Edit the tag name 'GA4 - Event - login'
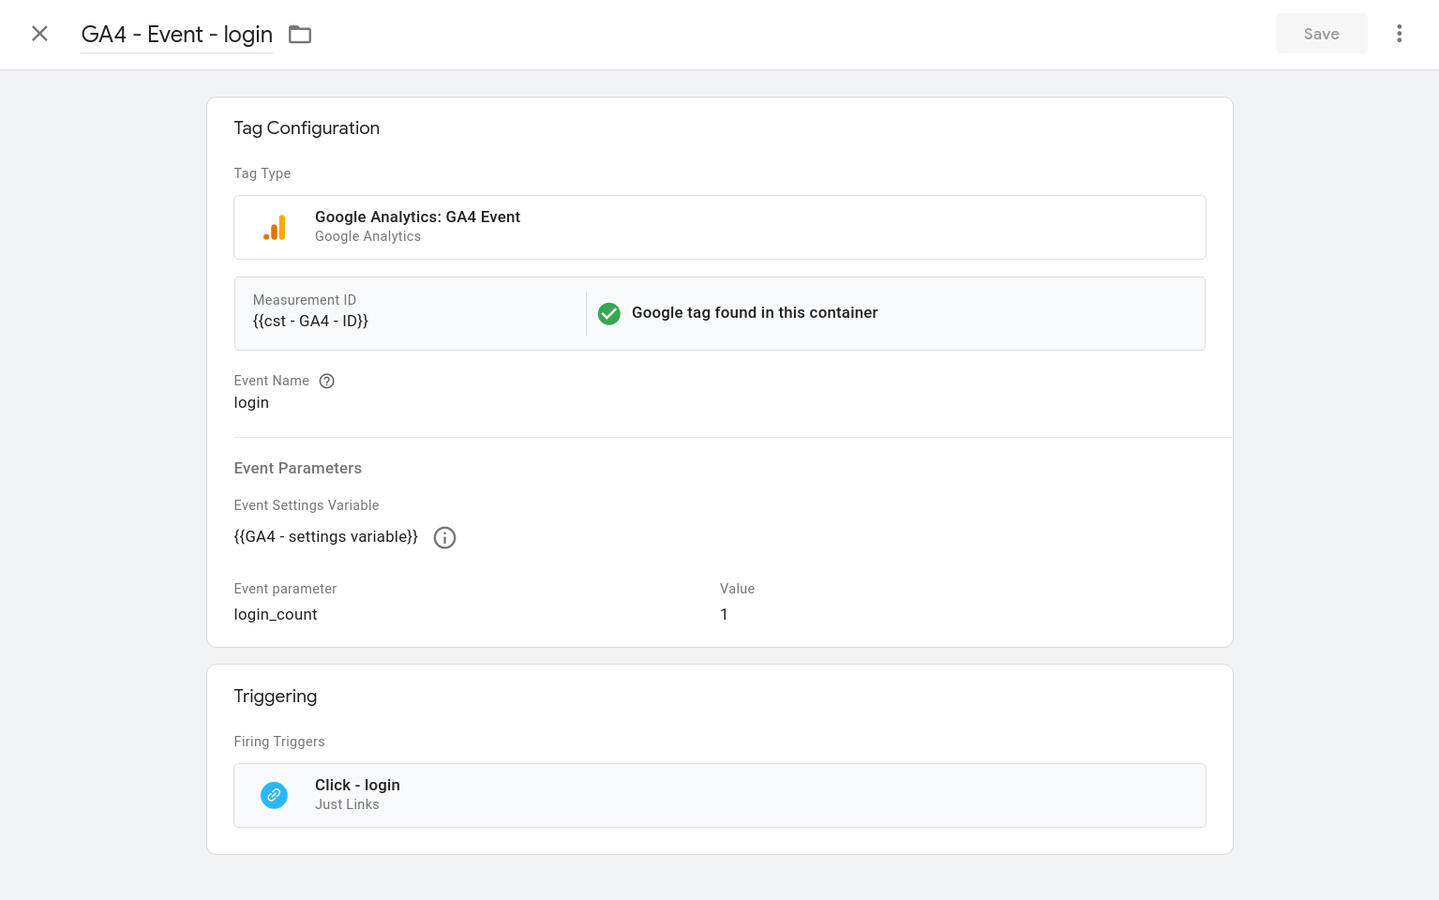The width and height of the screenshot is (1439, 900). point(177,34)
